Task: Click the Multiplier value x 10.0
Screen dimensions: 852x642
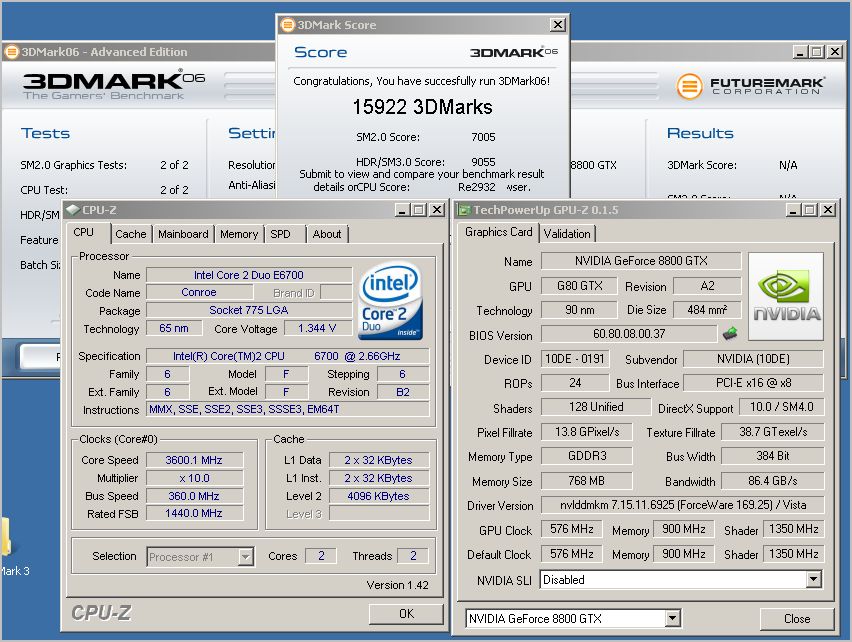Action: [x=194, y=478]
